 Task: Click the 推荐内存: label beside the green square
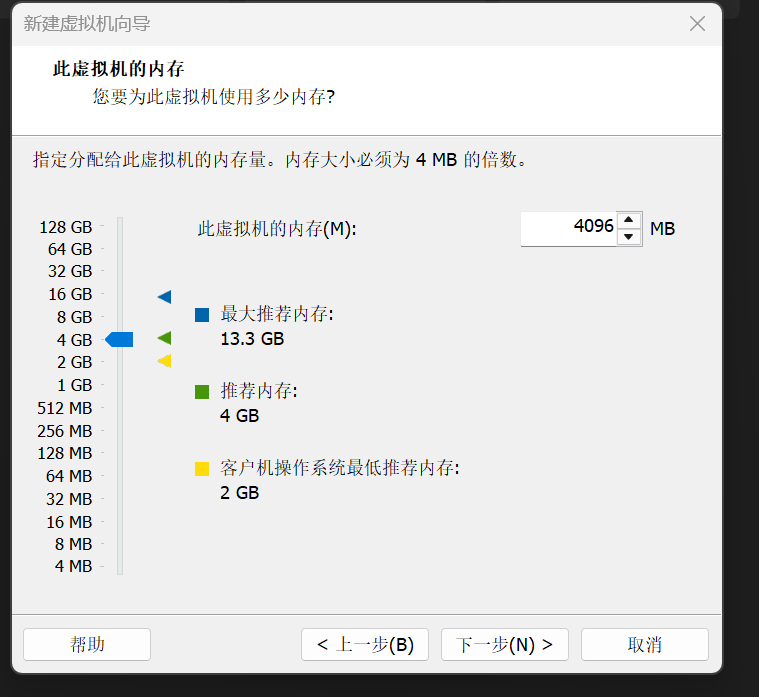259,391
